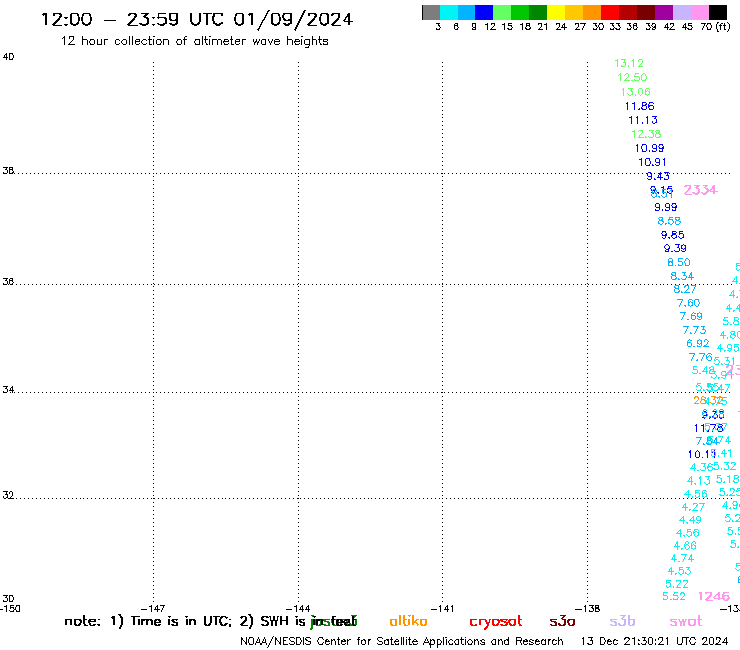The image size is (740, 650).
Task: Select the pink 1246 swot label
Action: click(x=714, y=596)
